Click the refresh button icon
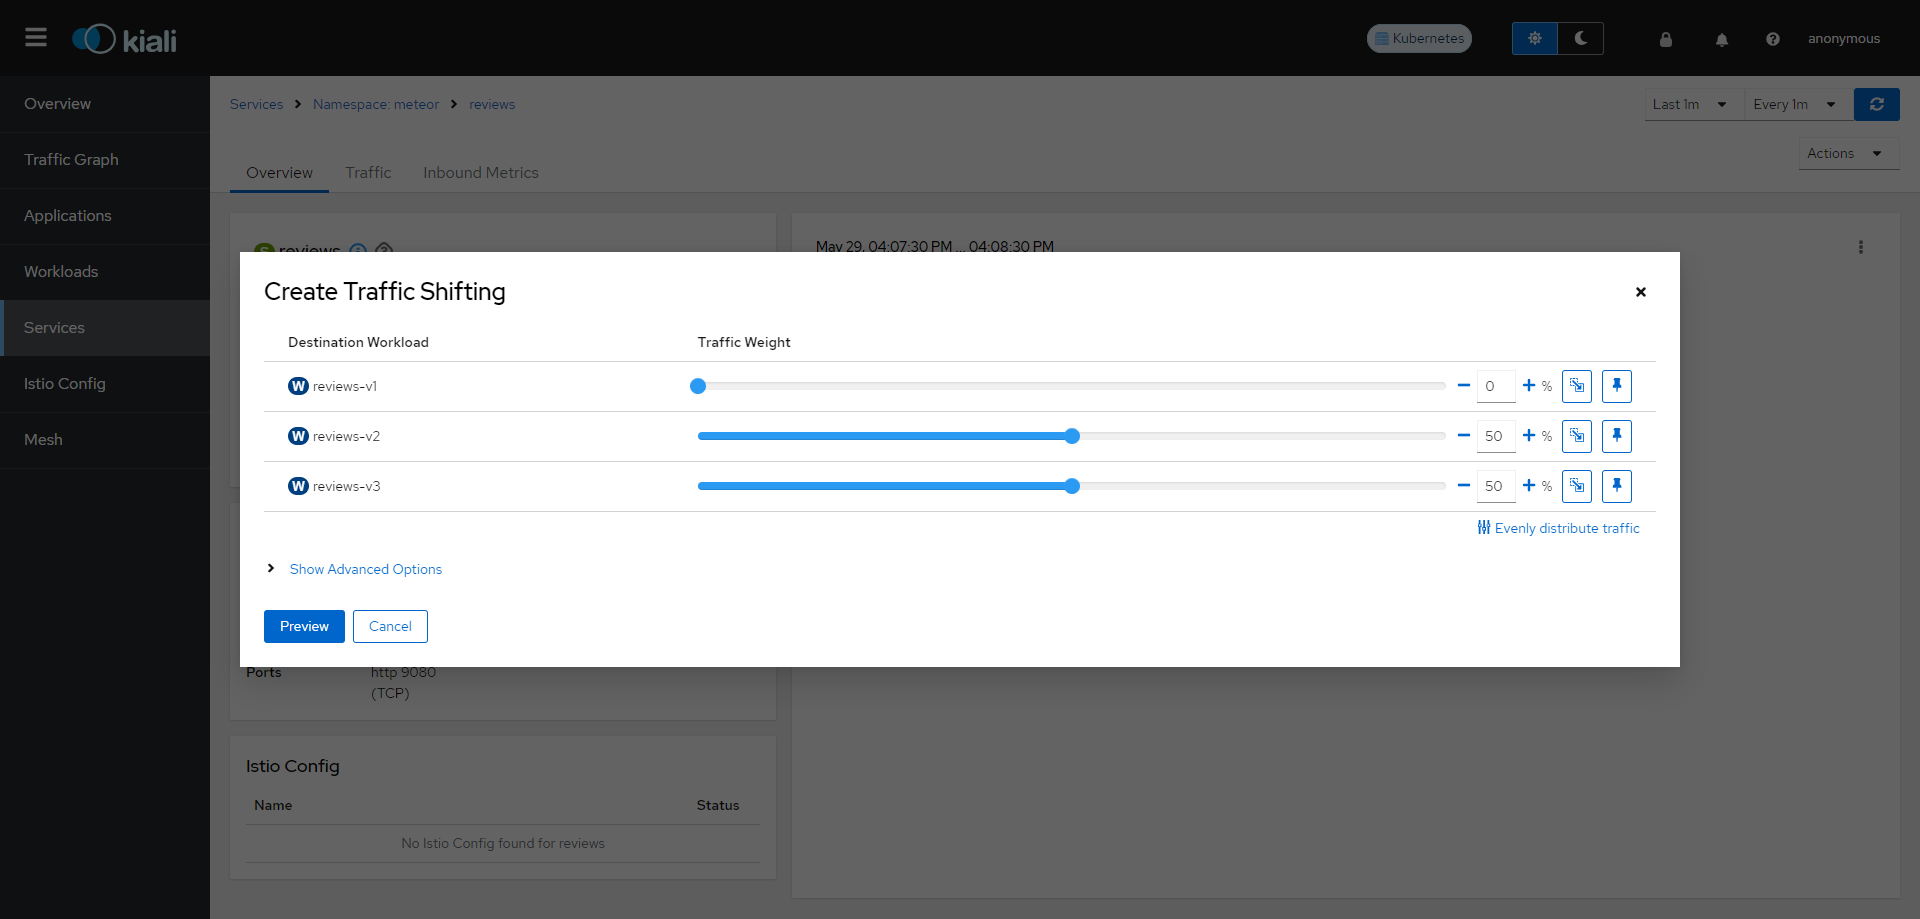 [x=1877, y=104]
